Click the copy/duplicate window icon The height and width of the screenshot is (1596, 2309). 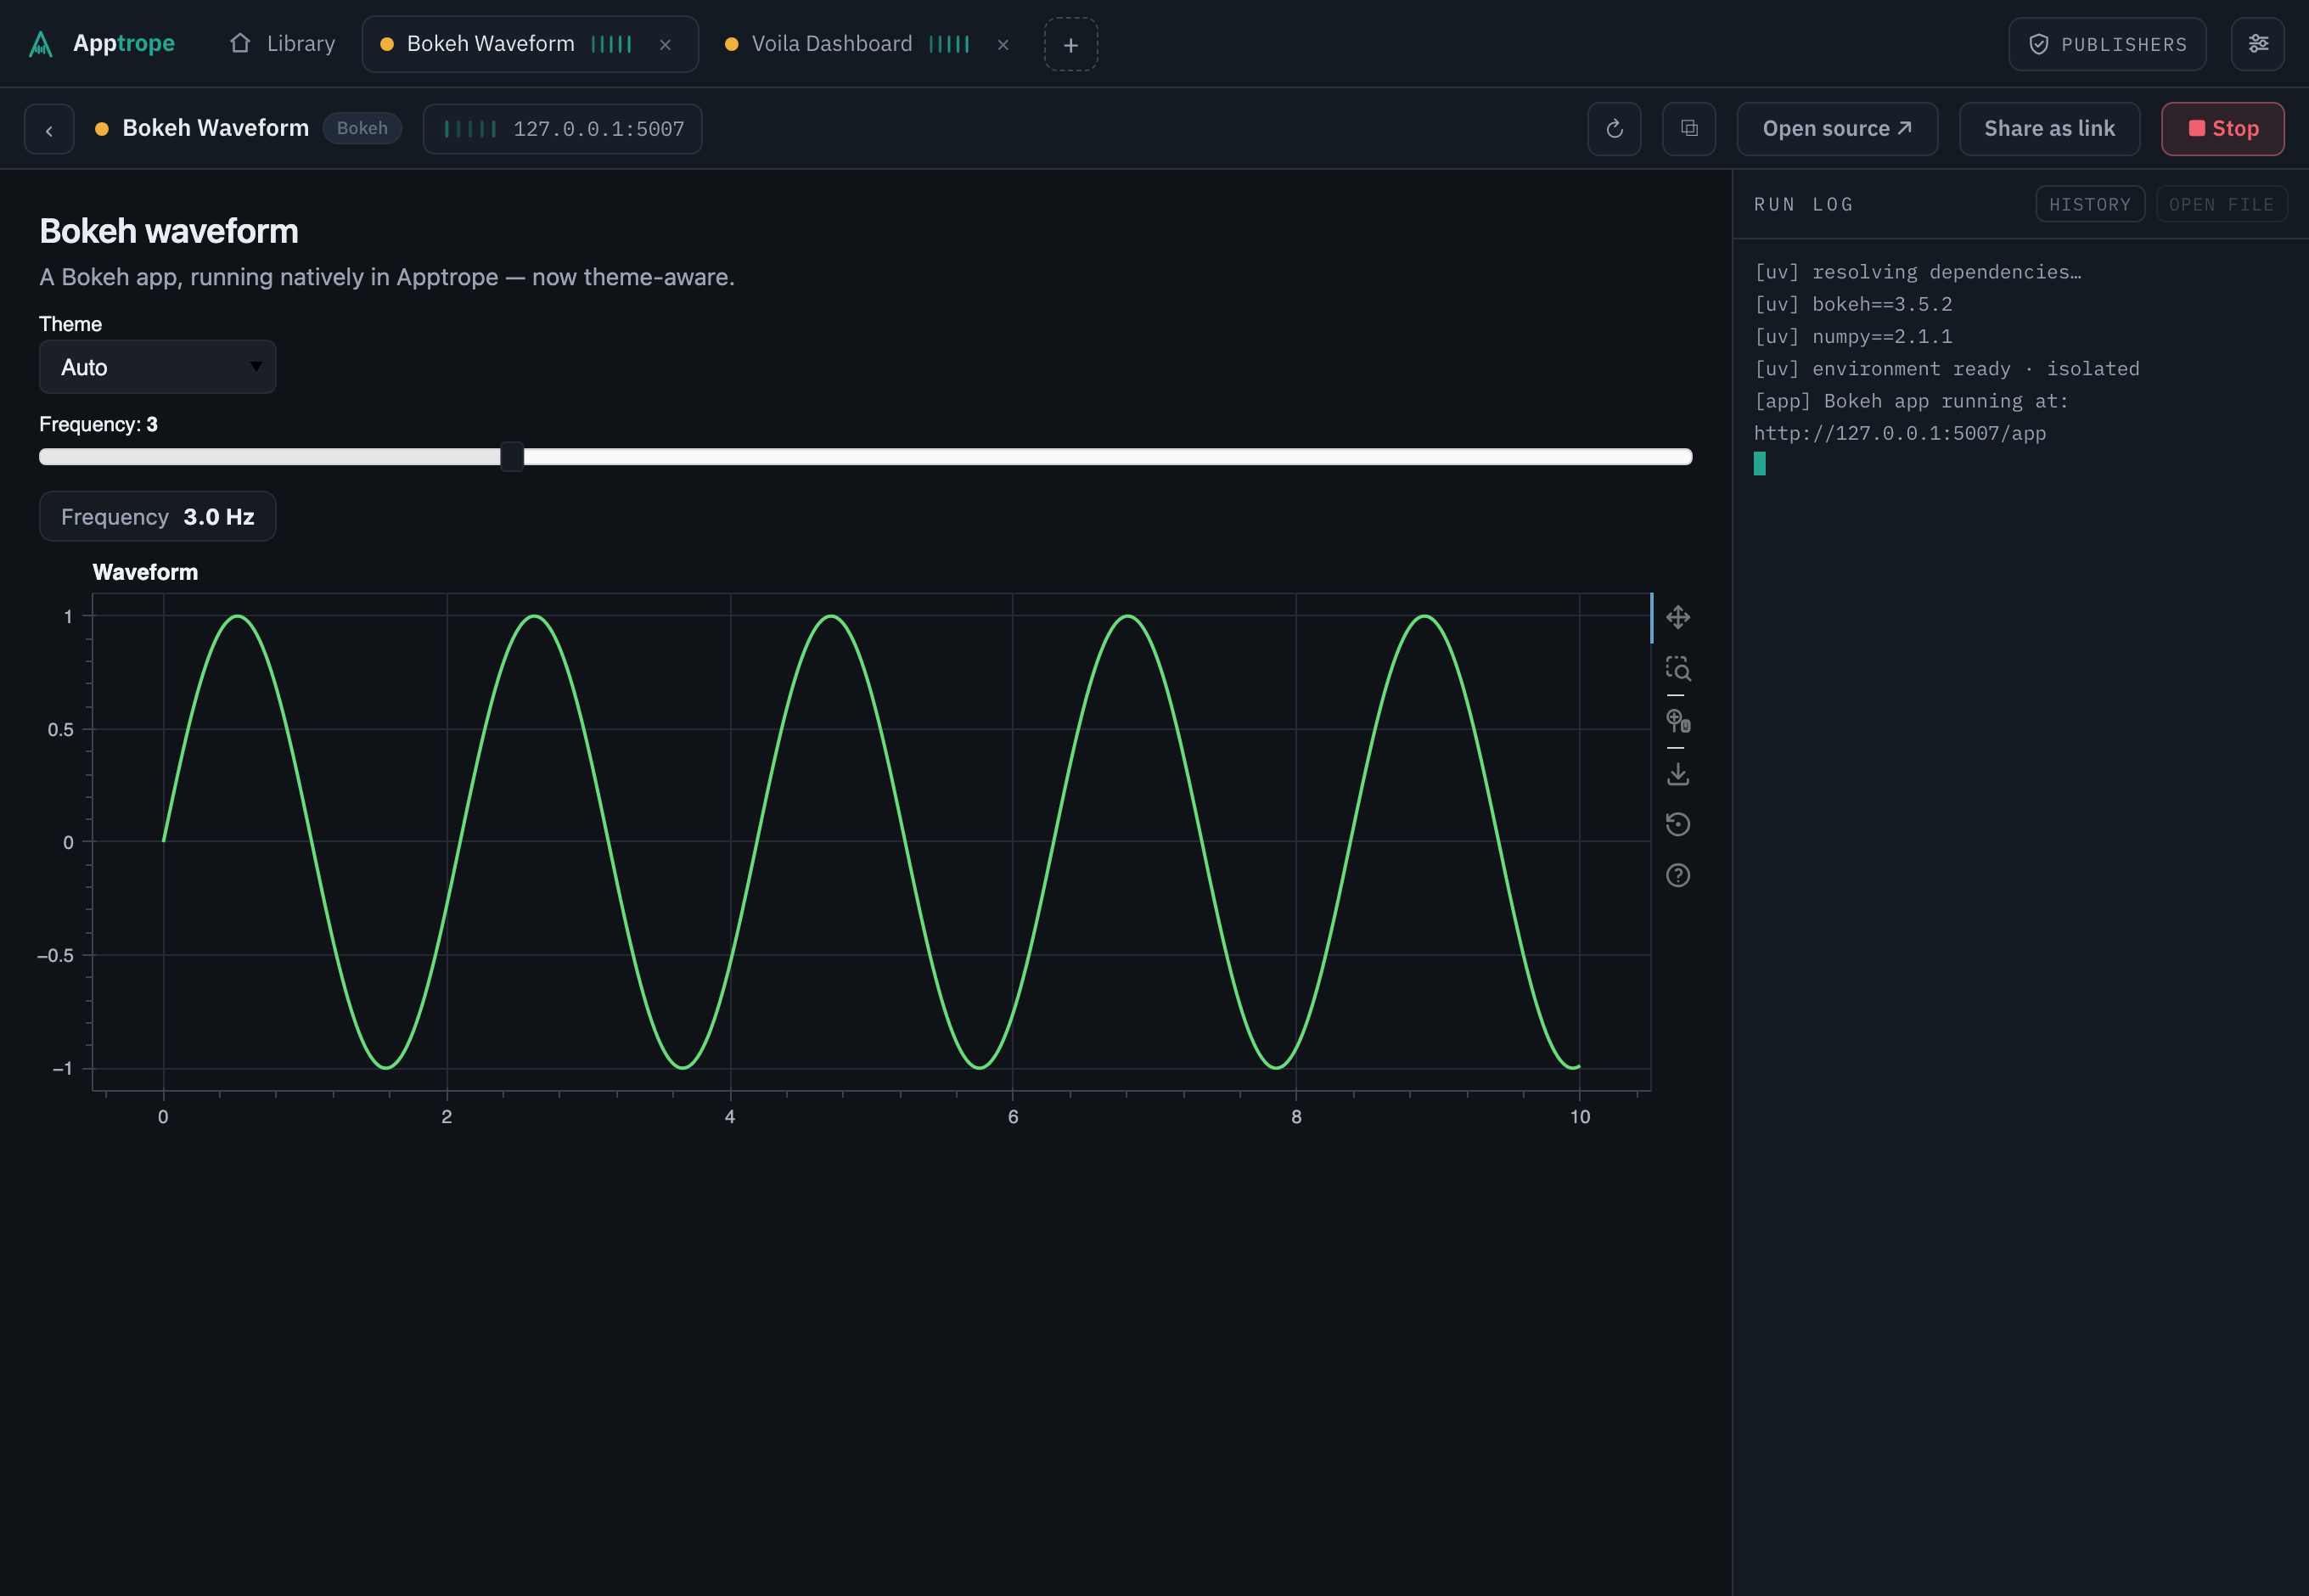pyautogui.click(x=1689, y=129)
